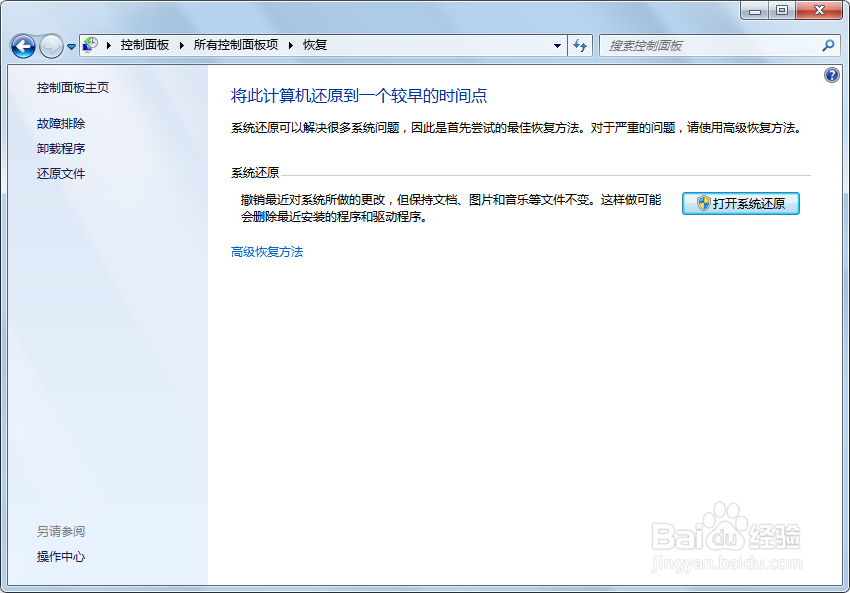This screenshot has width=850, height=593.
Task: Click the Refresh icon in the address bar
Action: pos(580,45)
